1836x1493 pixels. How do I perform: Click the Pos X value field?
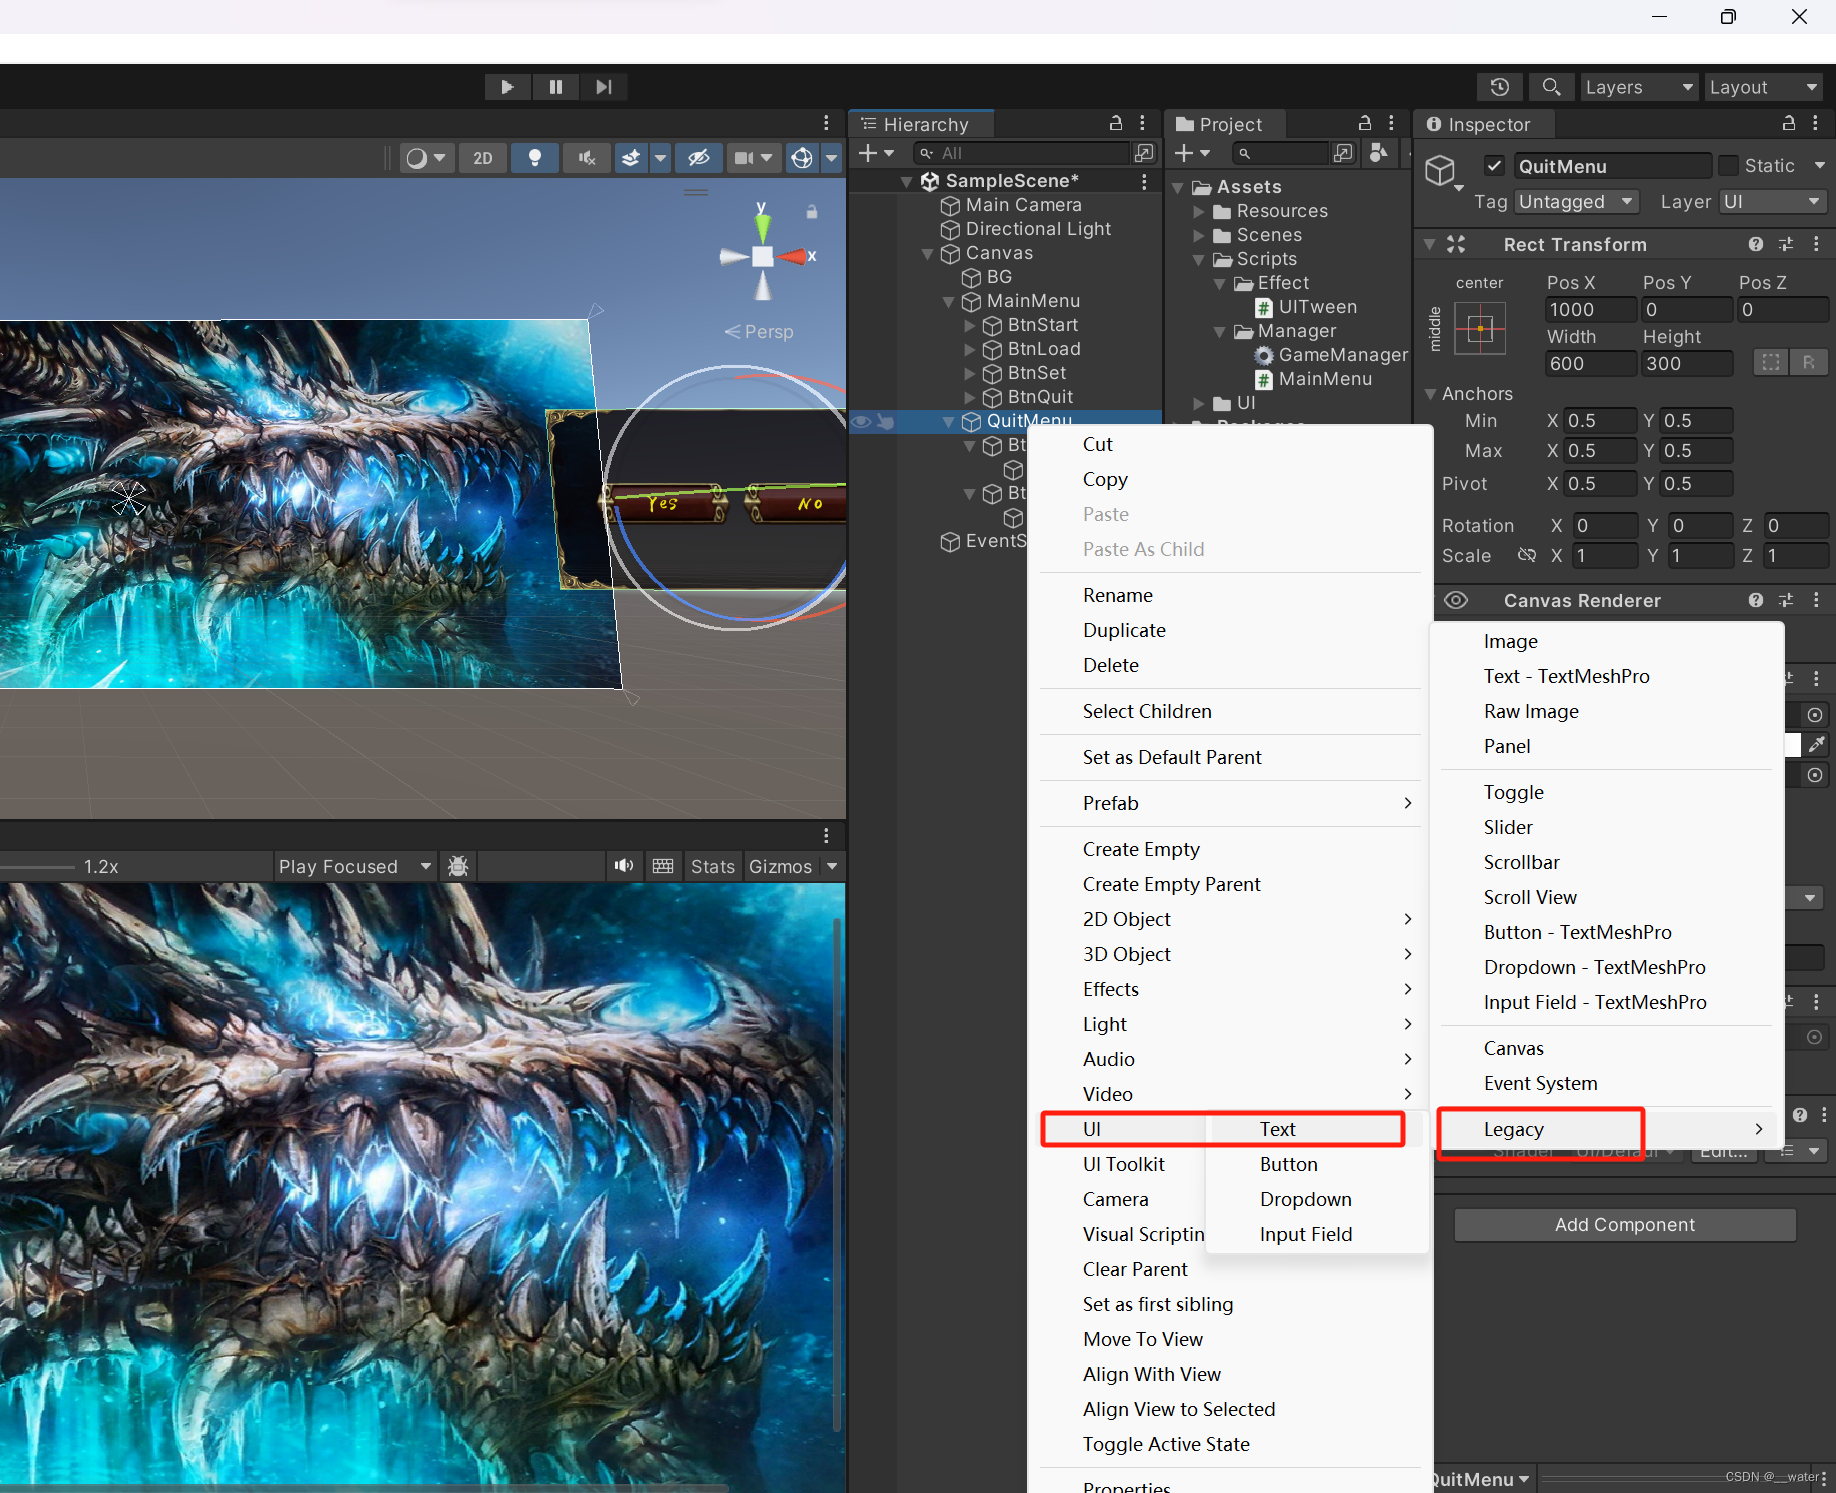[1590, 310]
